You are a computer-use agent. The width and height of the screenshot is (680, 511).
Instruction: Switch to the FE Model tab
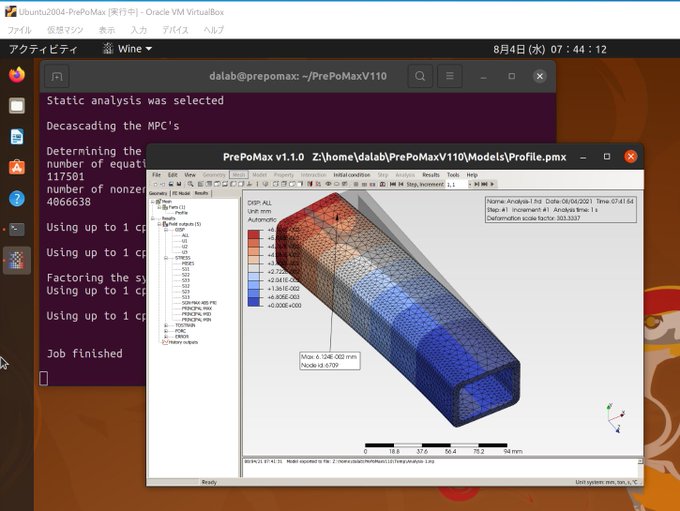click(x=181, y=193)
